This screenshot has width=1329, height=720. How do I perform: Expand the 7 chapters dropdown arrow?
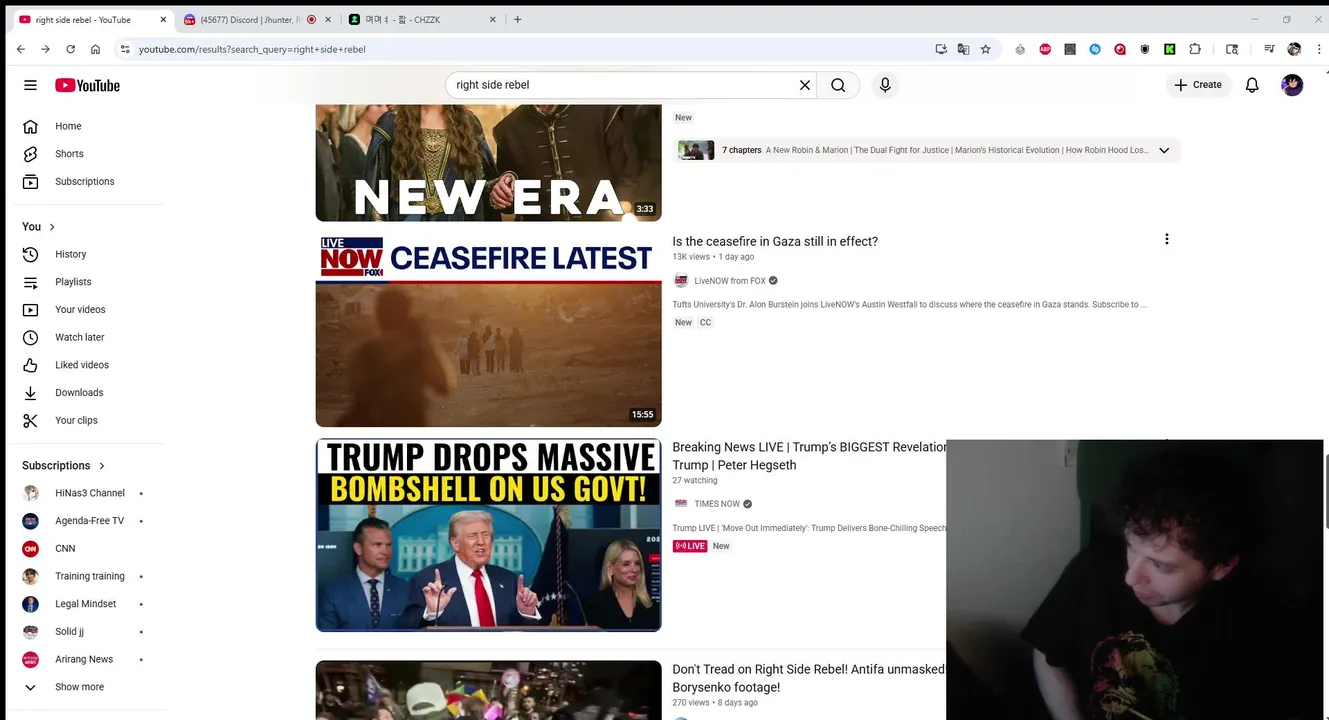pos(1164,150)
